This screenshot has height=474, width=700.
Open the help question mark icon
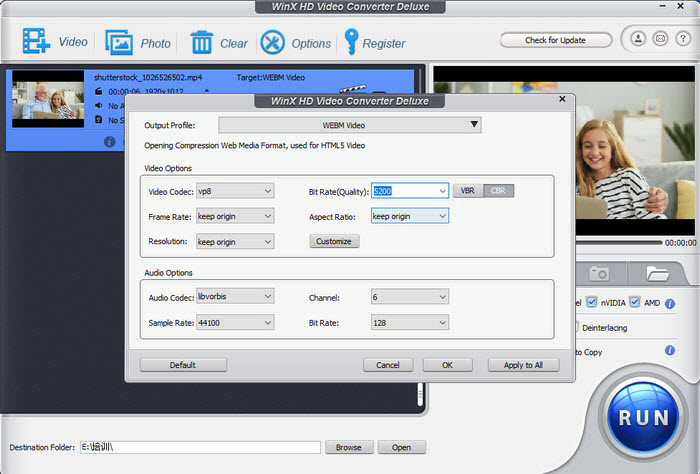tap(683, 39)
